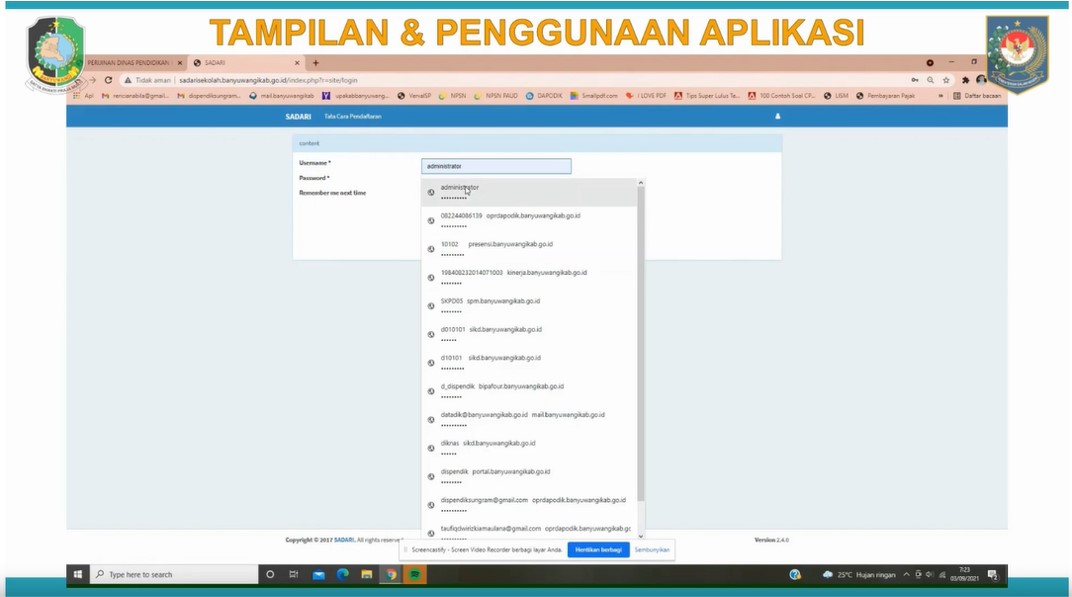This screenshot has height=597, width=1072.
Task: Switch to the 'PERIJINAN DINAS PENDIDIKAN' tab
Action: (128, 63)
